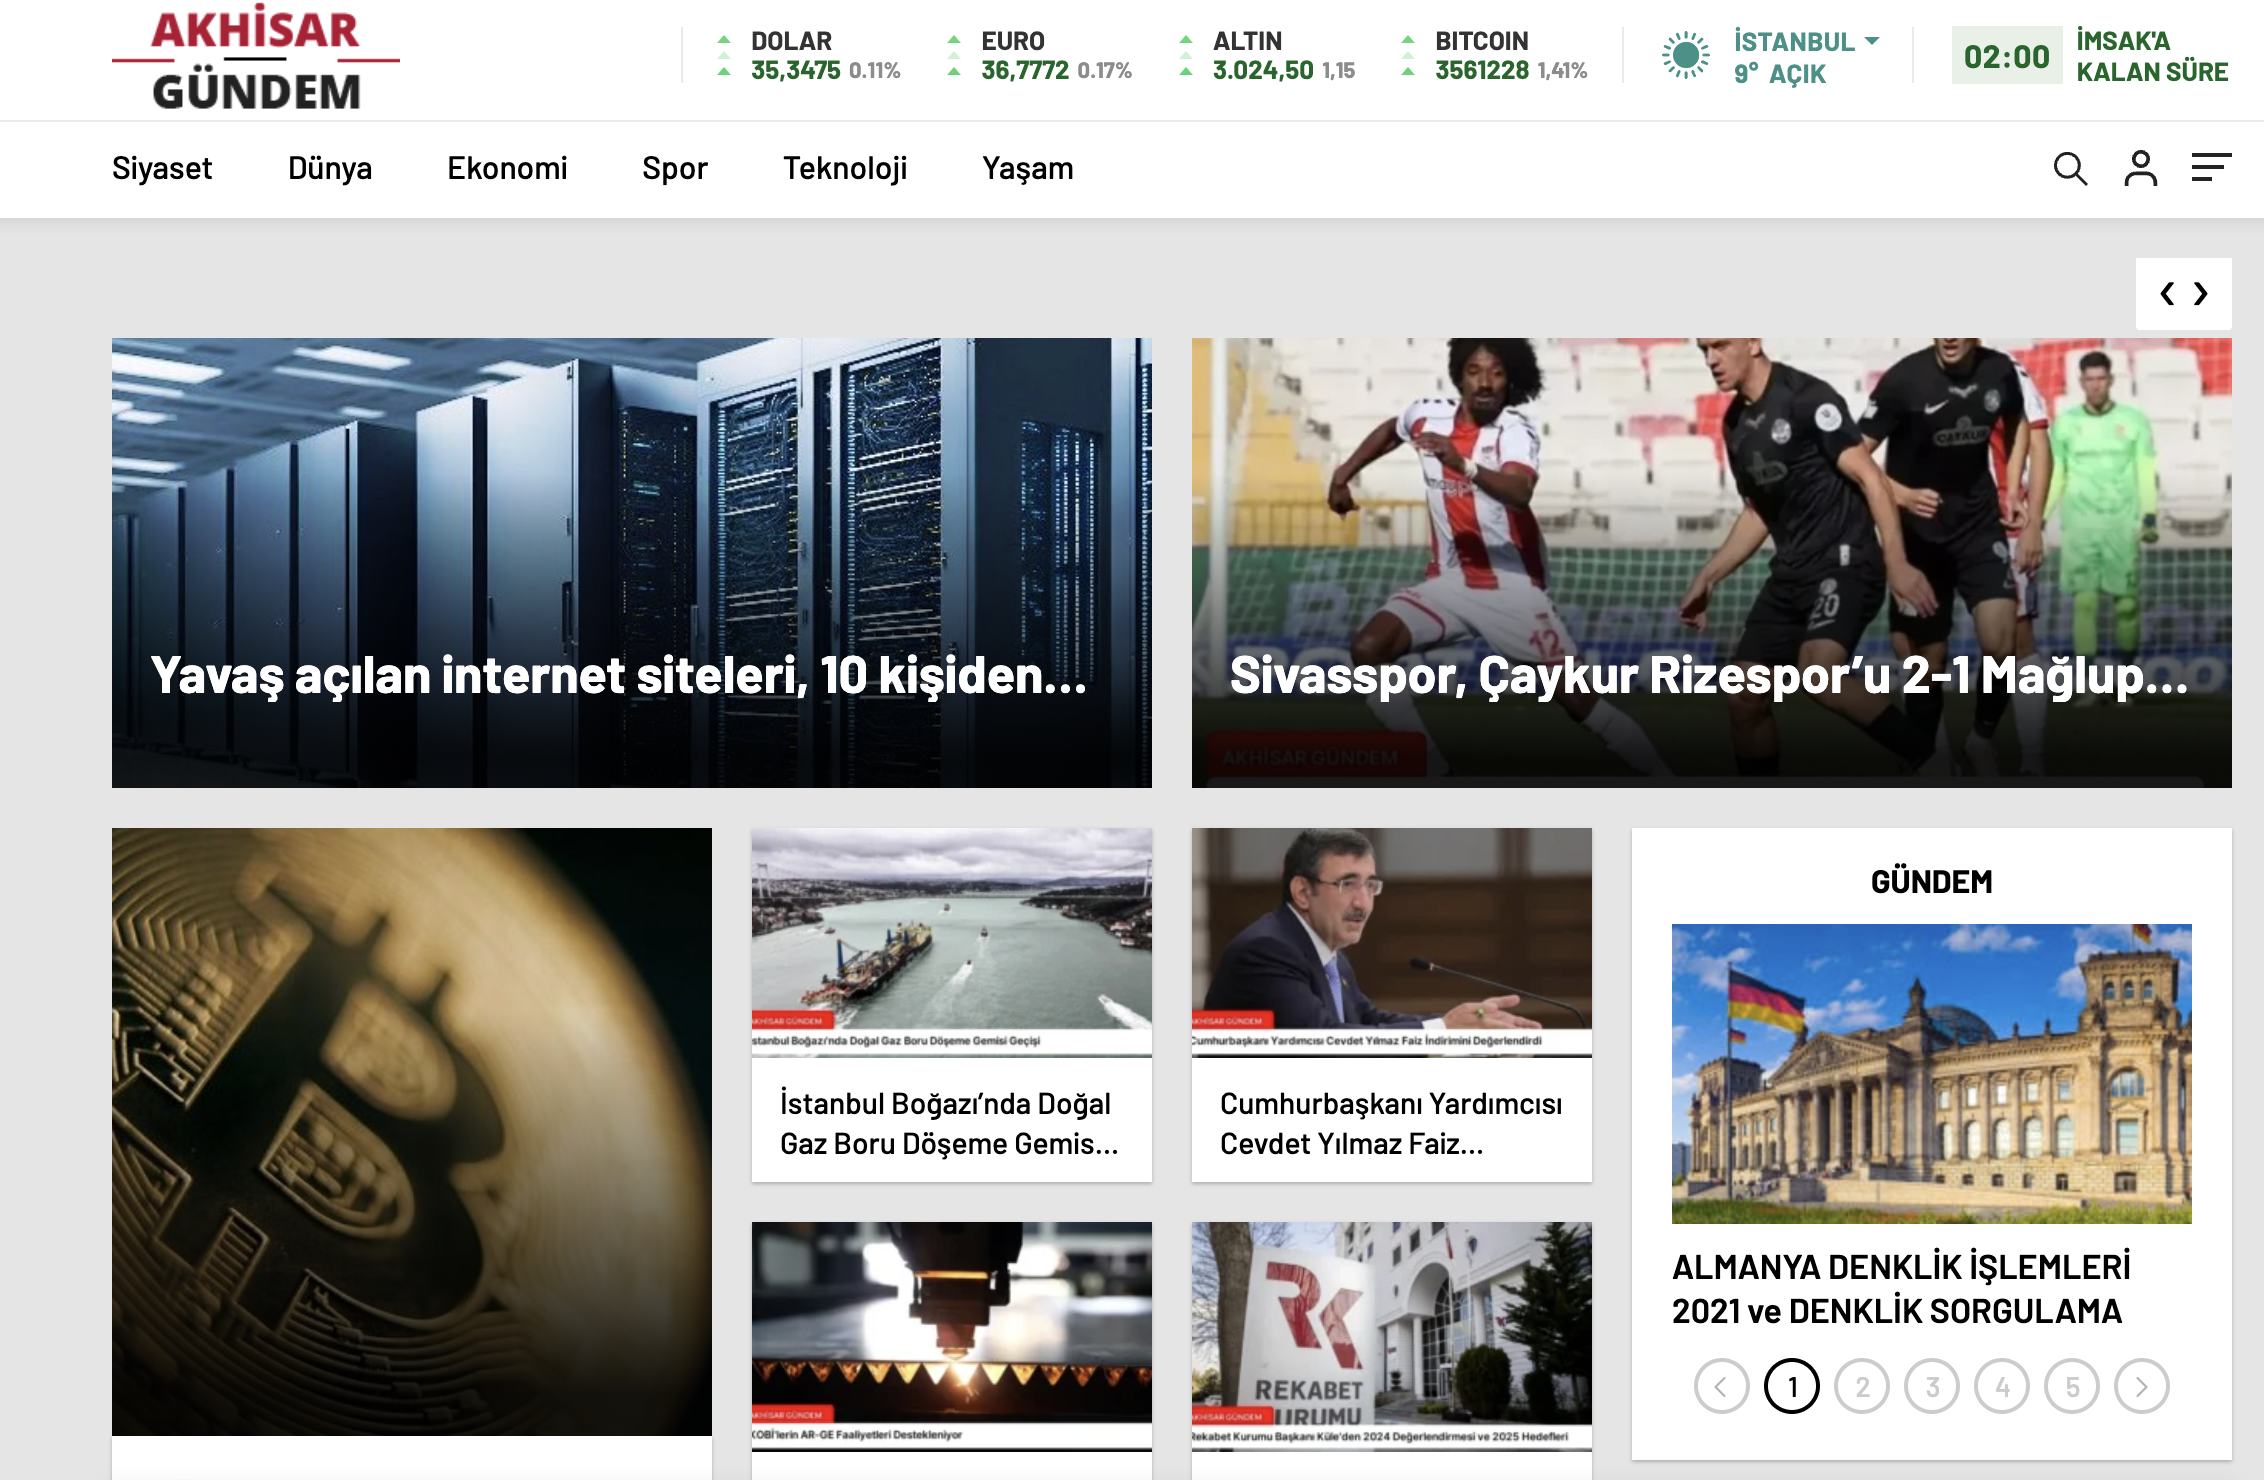The width and height of the screenshot is (2264, 1480).
Task: Select Gündem page 4
Action: point(2002,1386)
